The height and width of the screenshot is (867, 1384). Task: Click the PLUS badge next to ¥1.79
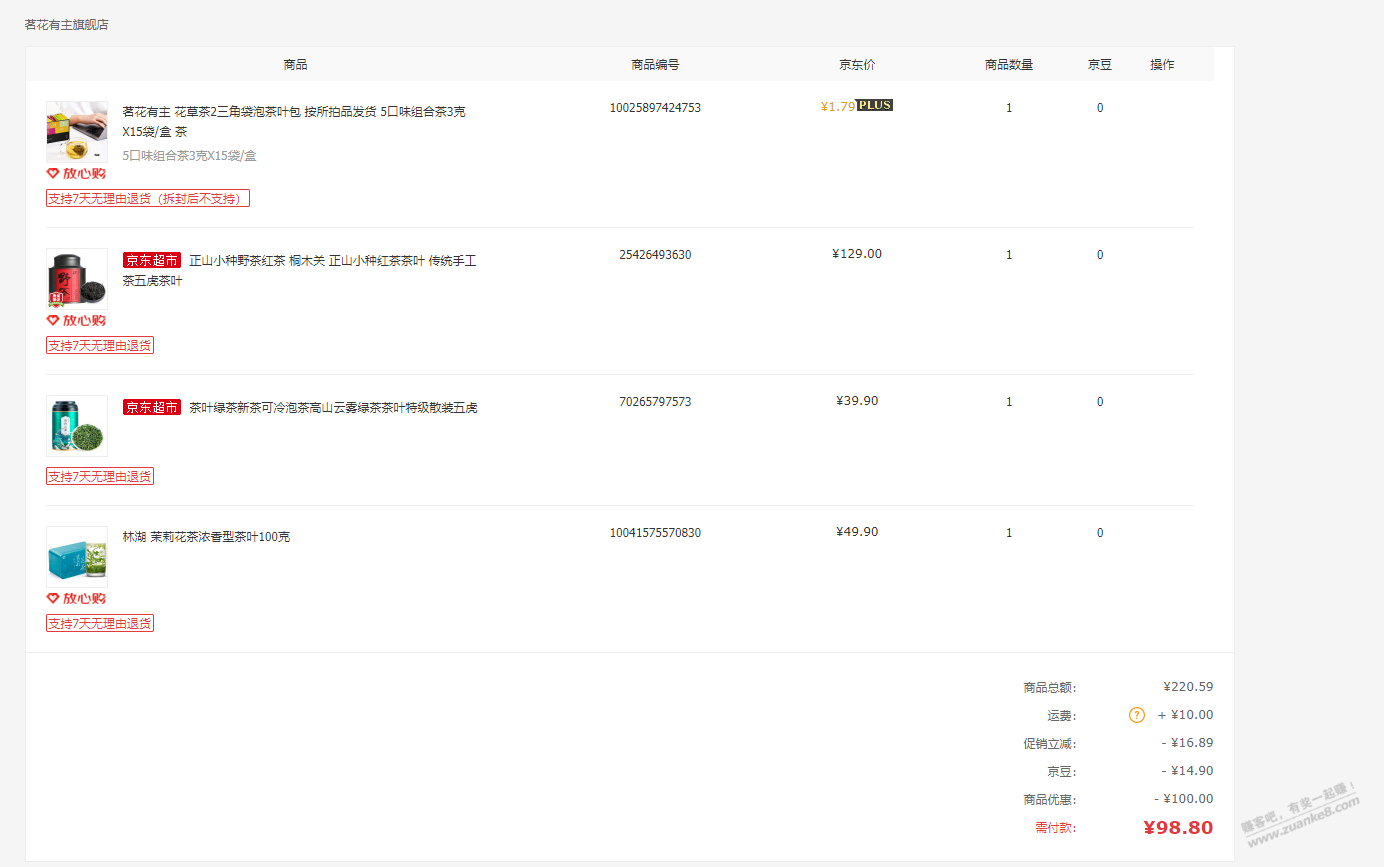pyautogui.click(x=875, y=105)
